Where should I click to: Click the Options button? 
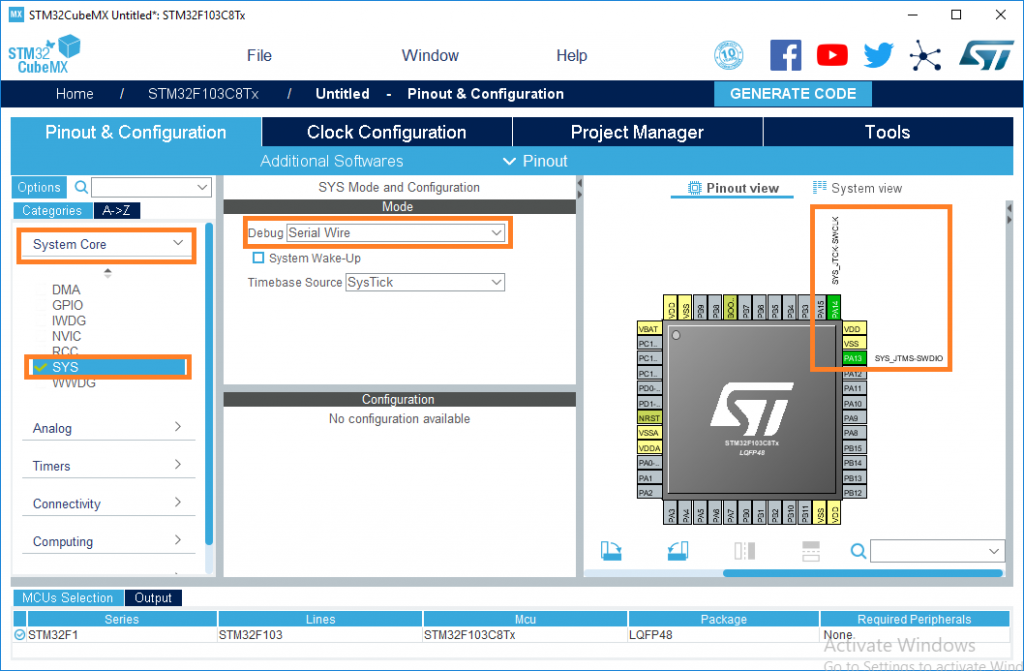coord(39,188)
